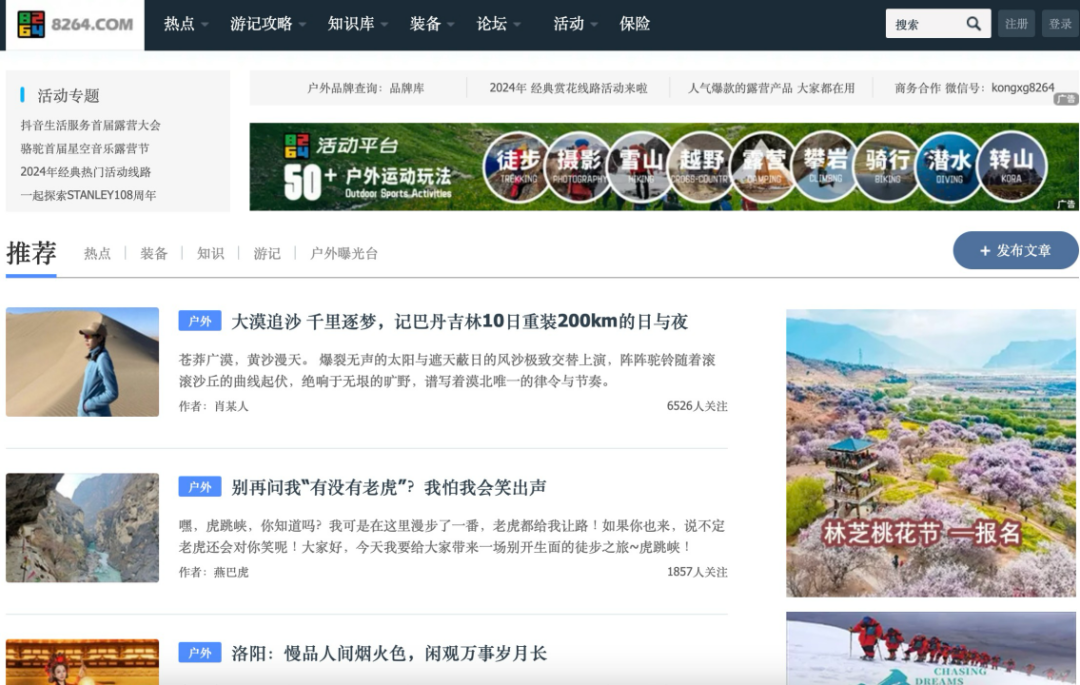
Task: Open the 洛阳 article thumbnail
Action: 83,662
